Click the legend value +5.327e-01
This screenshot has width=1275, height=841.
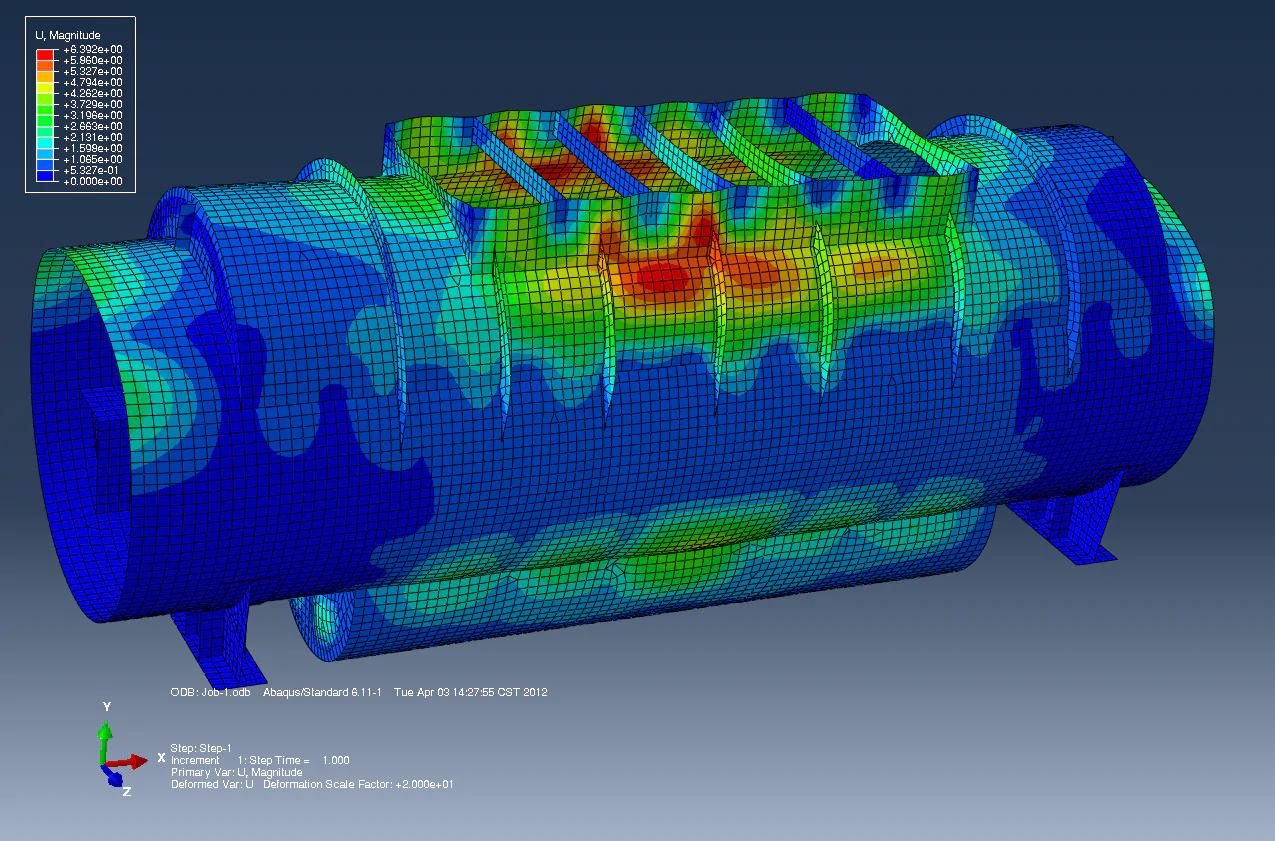(91, 170)
